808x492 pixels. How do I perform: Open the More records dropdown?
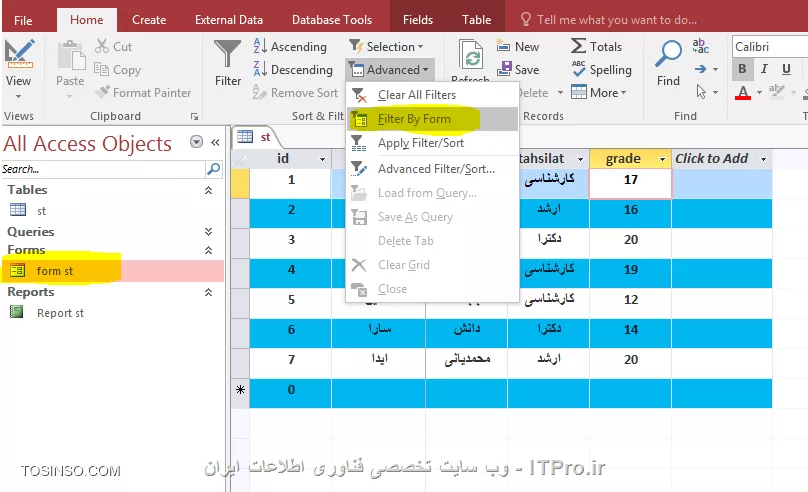point(599,93)
